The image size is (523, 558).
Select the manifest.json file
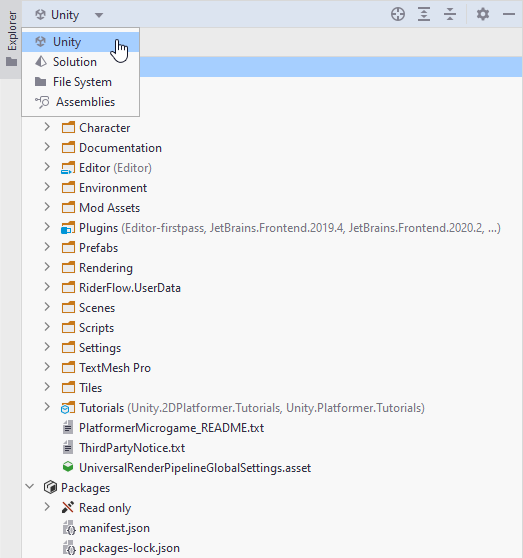click(114, 528)
